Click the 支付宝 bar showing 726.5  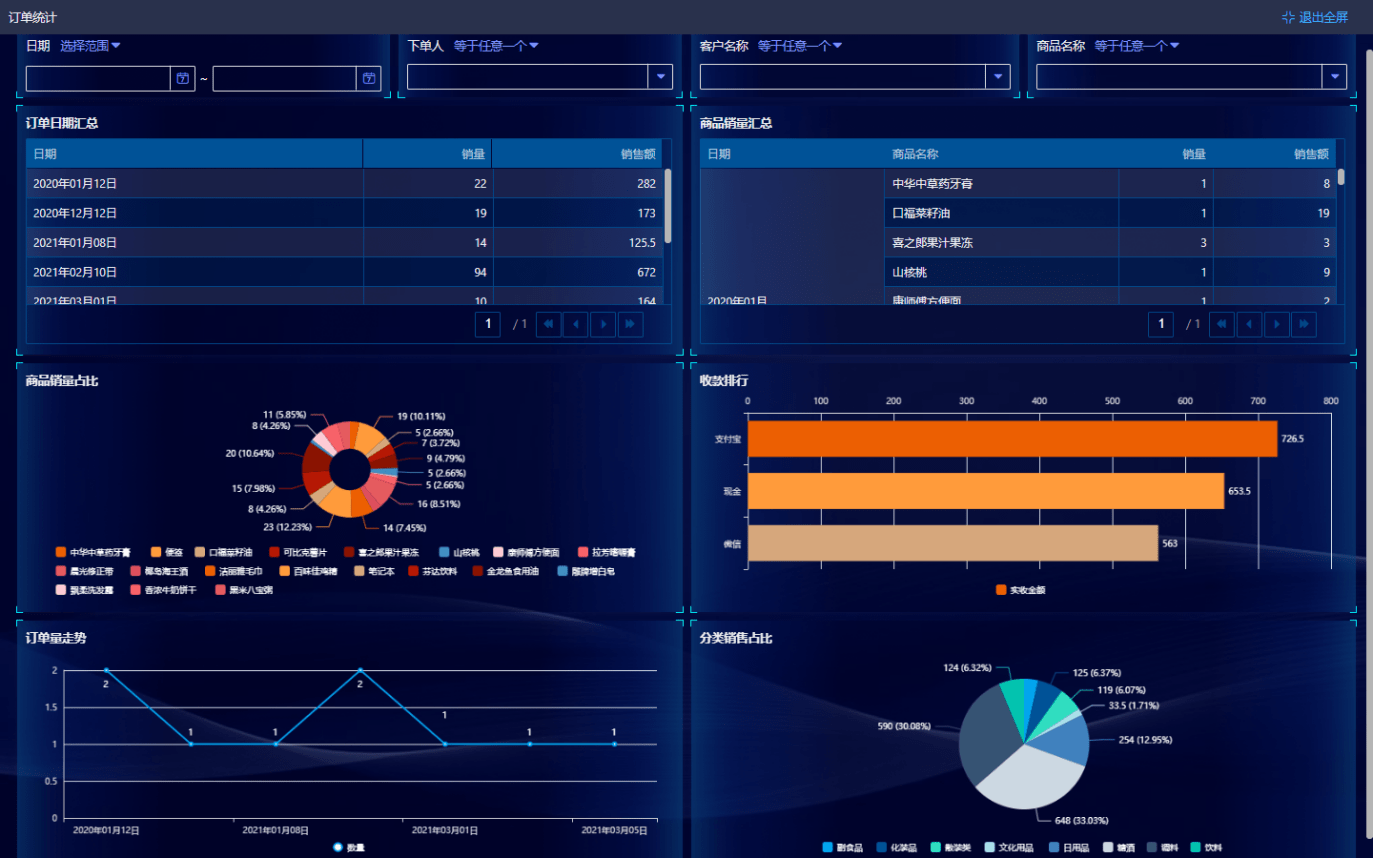1012,439
